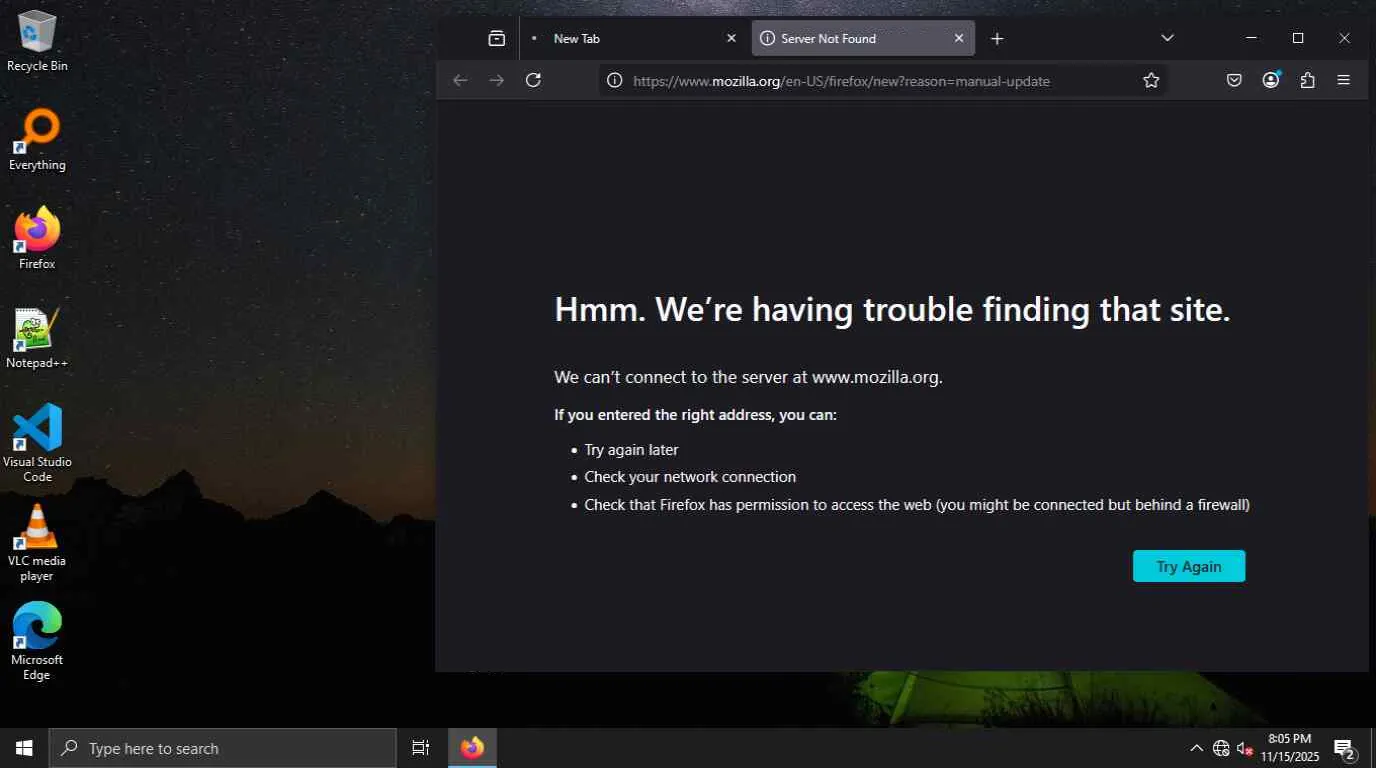
Task: Open the Firefox account menu
Action: tap(1271, 80)
